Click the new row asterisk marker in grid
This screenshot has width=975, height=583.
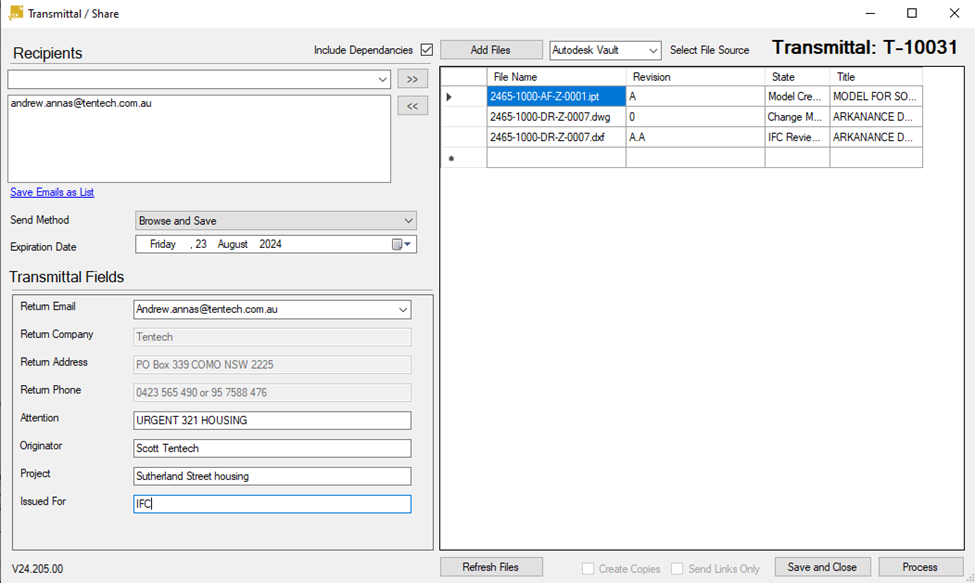click(450, 159)
